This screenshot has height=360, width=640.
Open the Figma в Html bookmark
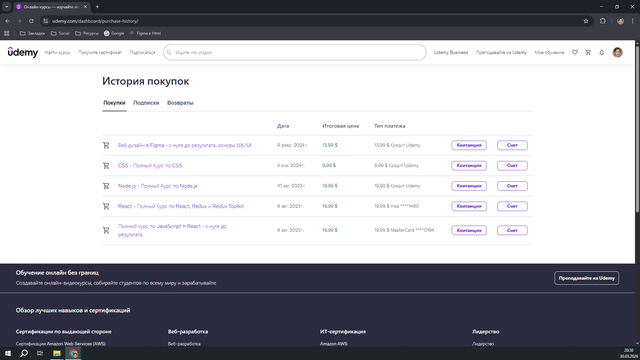coord(145,33)
